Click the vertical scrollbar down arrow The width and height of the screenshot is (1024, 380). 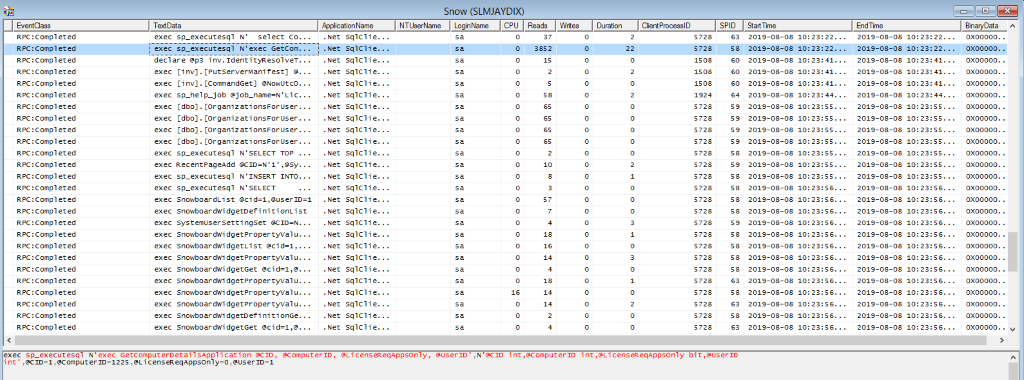point(1012,330)
